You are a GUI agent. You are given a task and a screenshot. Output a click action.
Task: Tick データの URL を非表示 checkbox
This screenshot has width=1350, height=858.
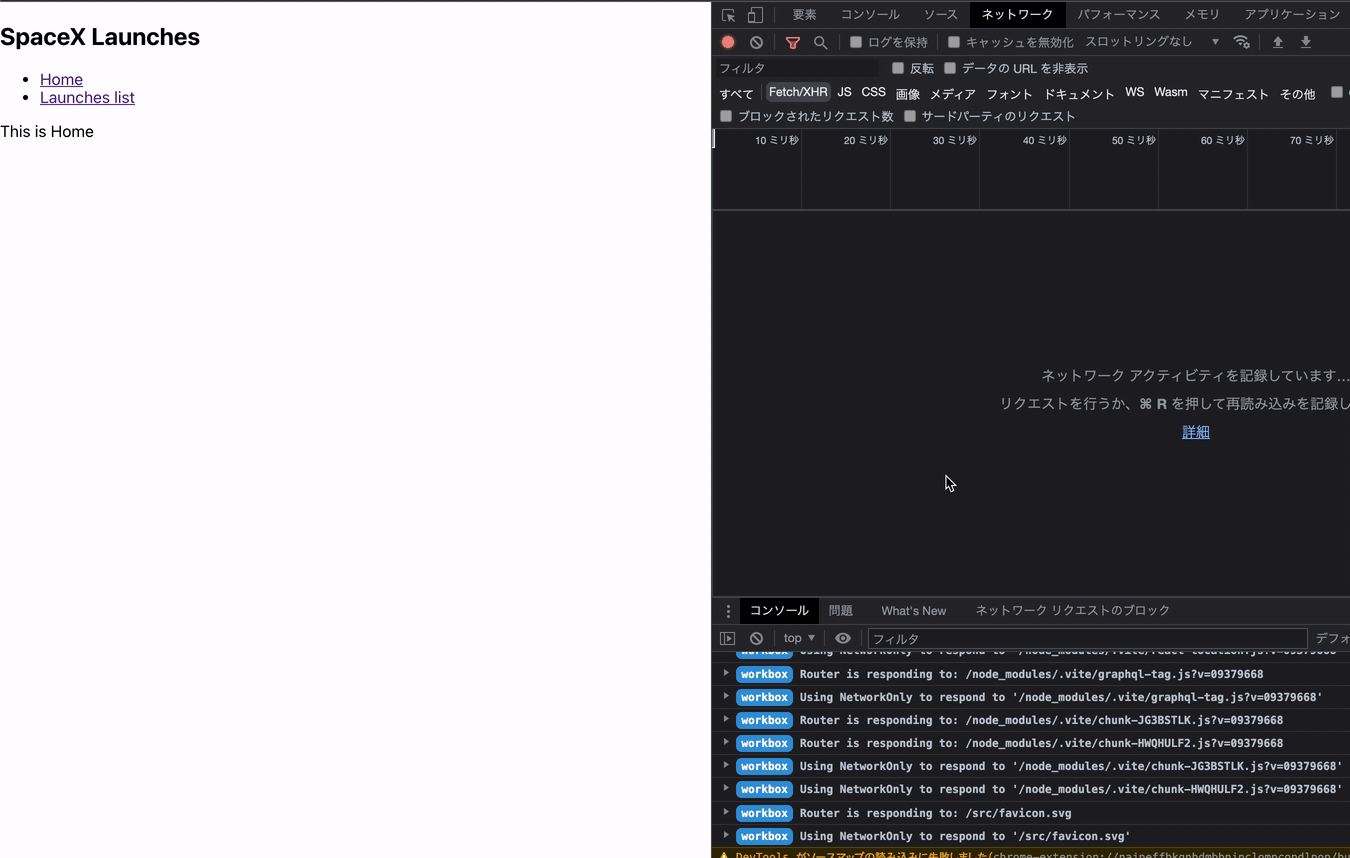click(x=950, y=68)
